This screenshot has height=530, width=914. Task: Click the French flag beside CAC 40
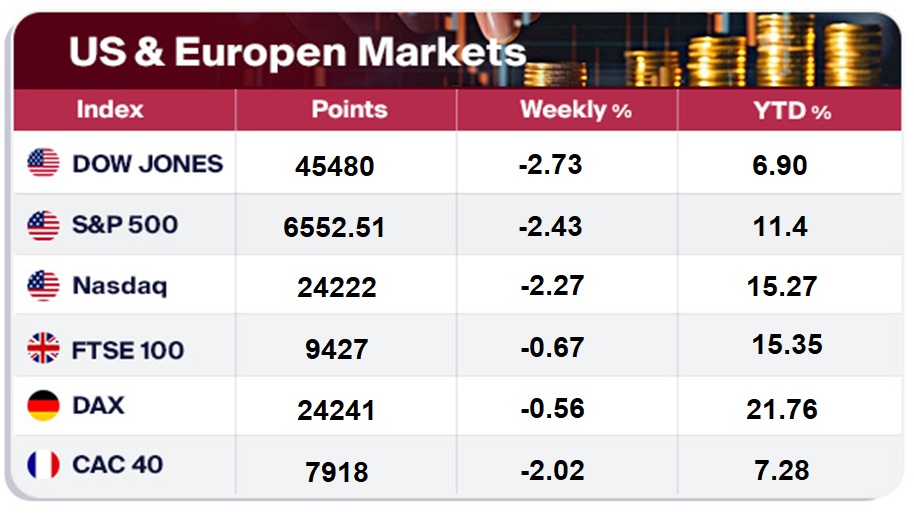pyautogui.click(x=43, y=465)
